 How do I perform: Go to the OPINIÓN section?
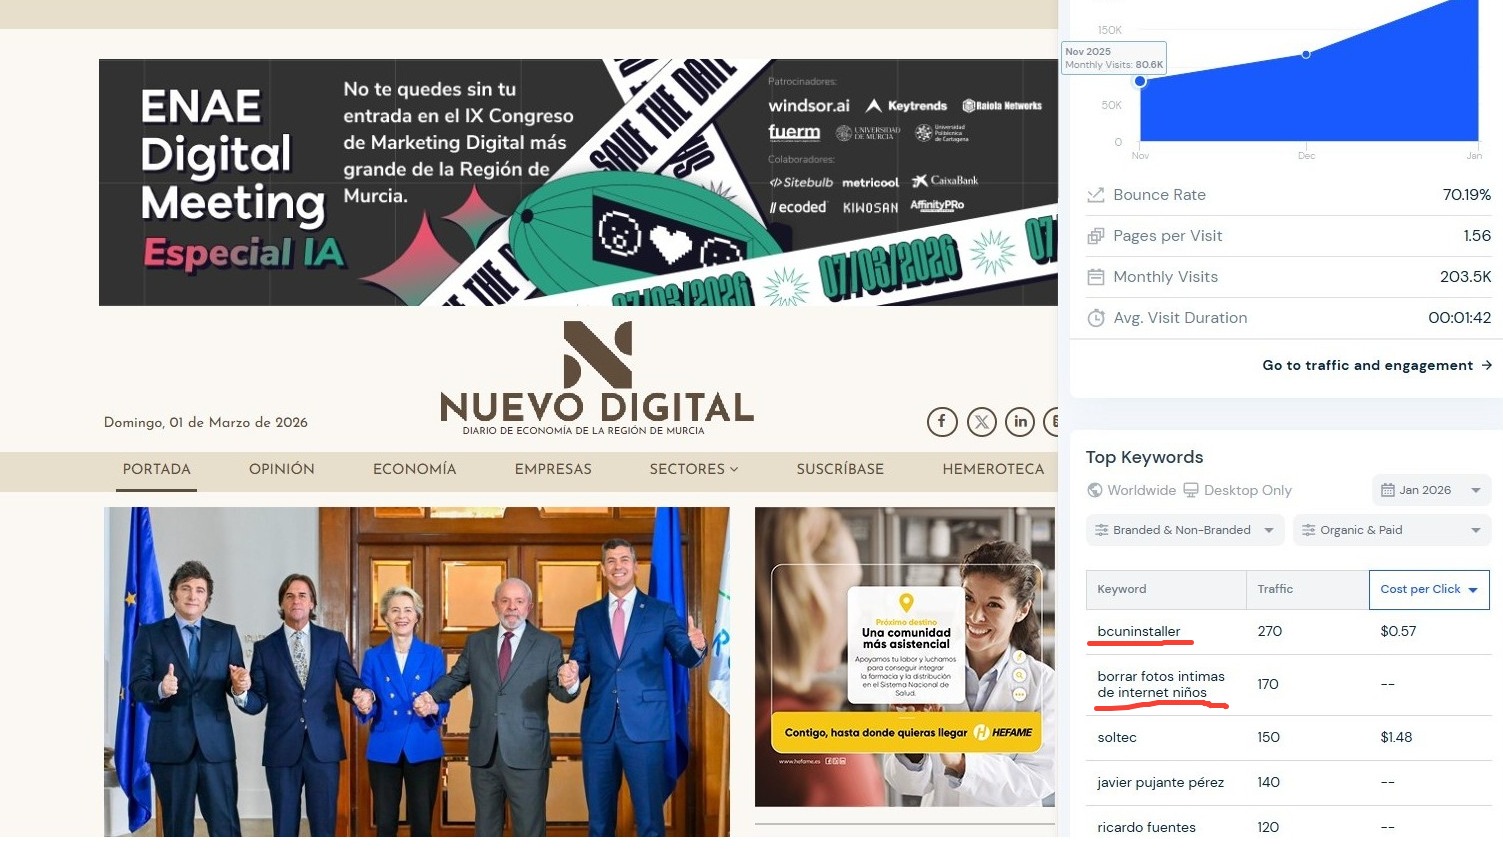[x=282, y=469]
